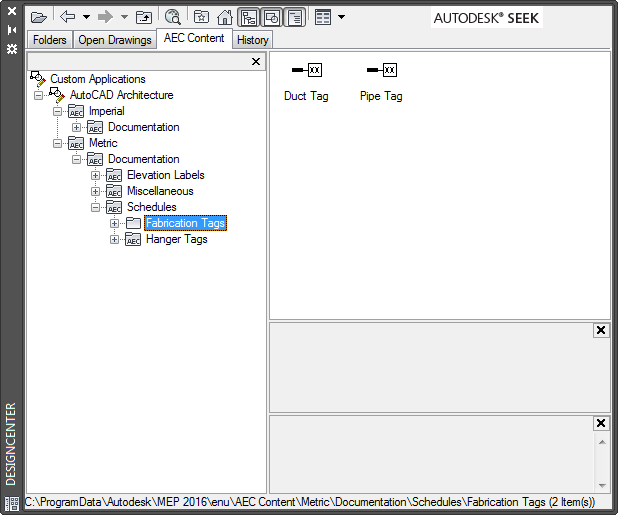Select the Miscellaneous folder
This screenshot has height=515, width=618.
point(160,191)
